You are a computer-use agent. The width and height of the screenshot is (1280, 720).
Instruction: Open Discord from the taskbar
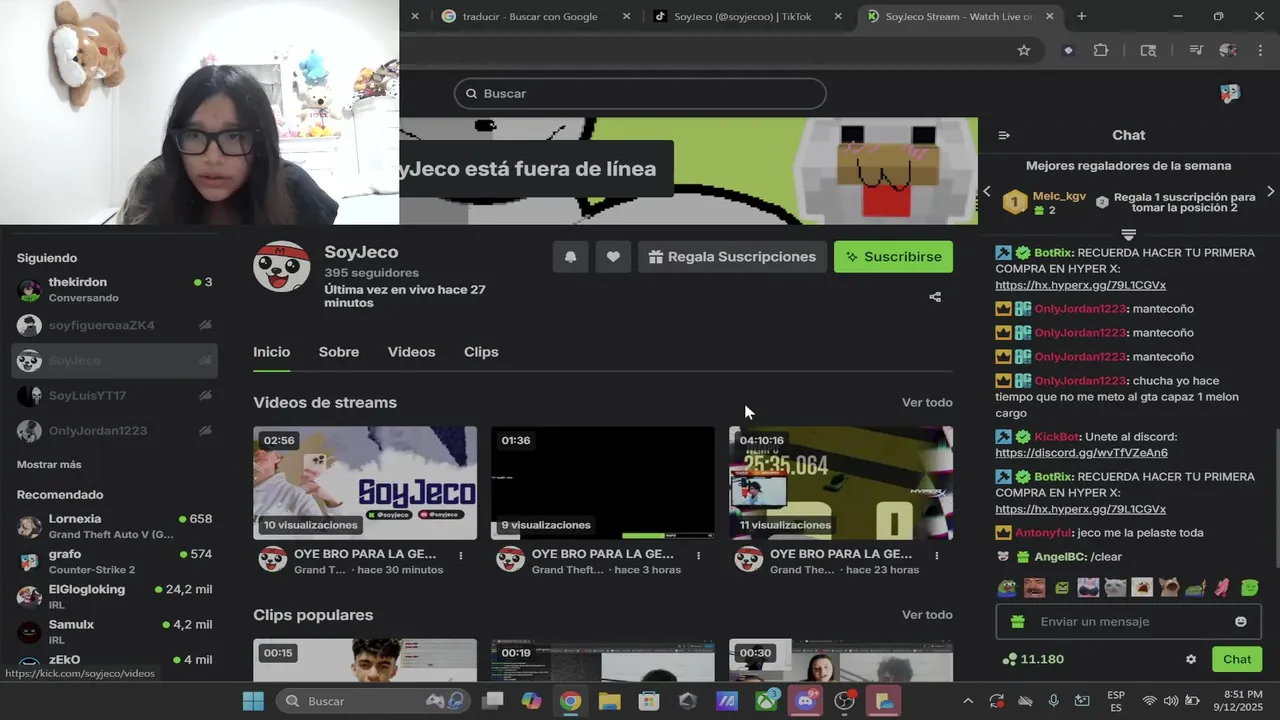click(x=806, y=701)
